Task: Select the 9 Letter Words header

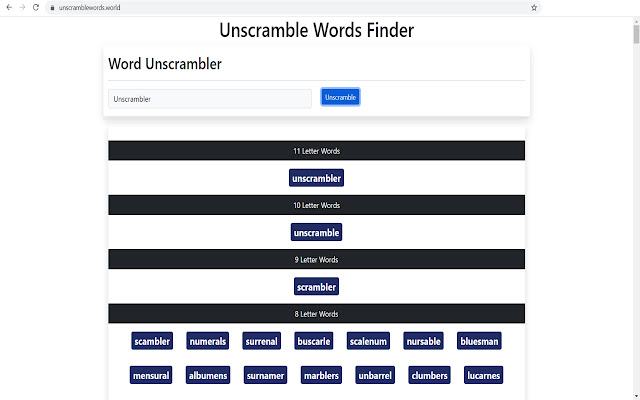Action: (x=316, y=259)
